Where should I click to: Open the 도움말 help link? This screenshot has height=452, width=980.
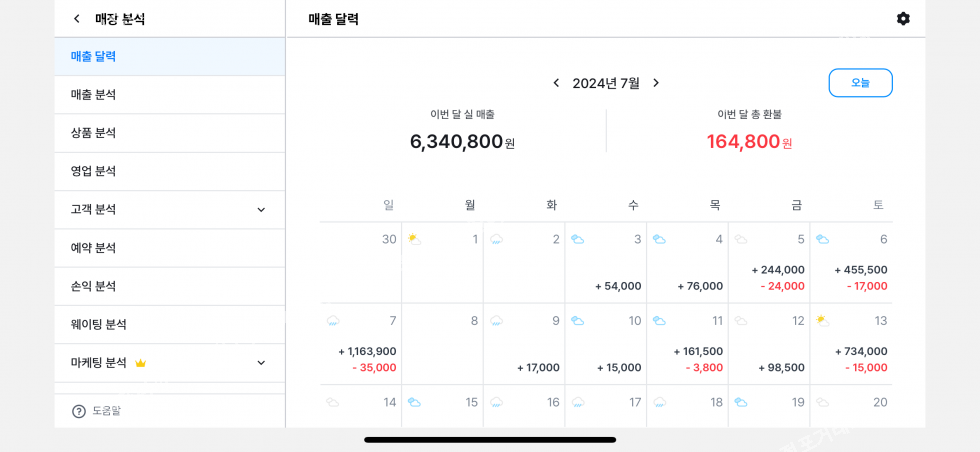click(107, 411)
